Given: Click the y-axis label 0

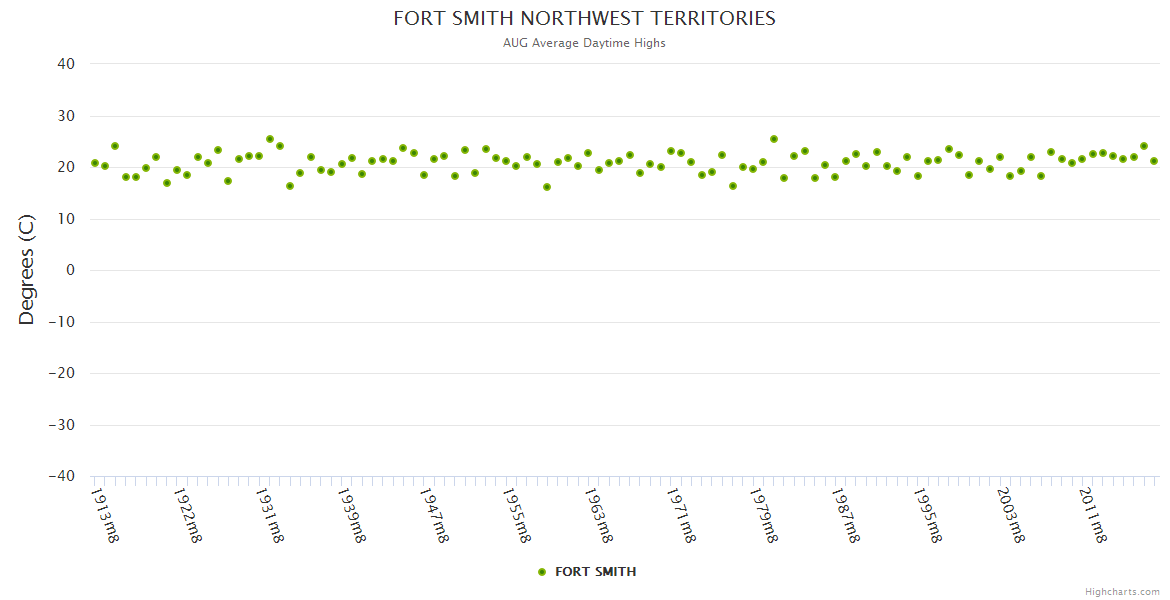Looking at the screenshot, I should tap(71, 270).
